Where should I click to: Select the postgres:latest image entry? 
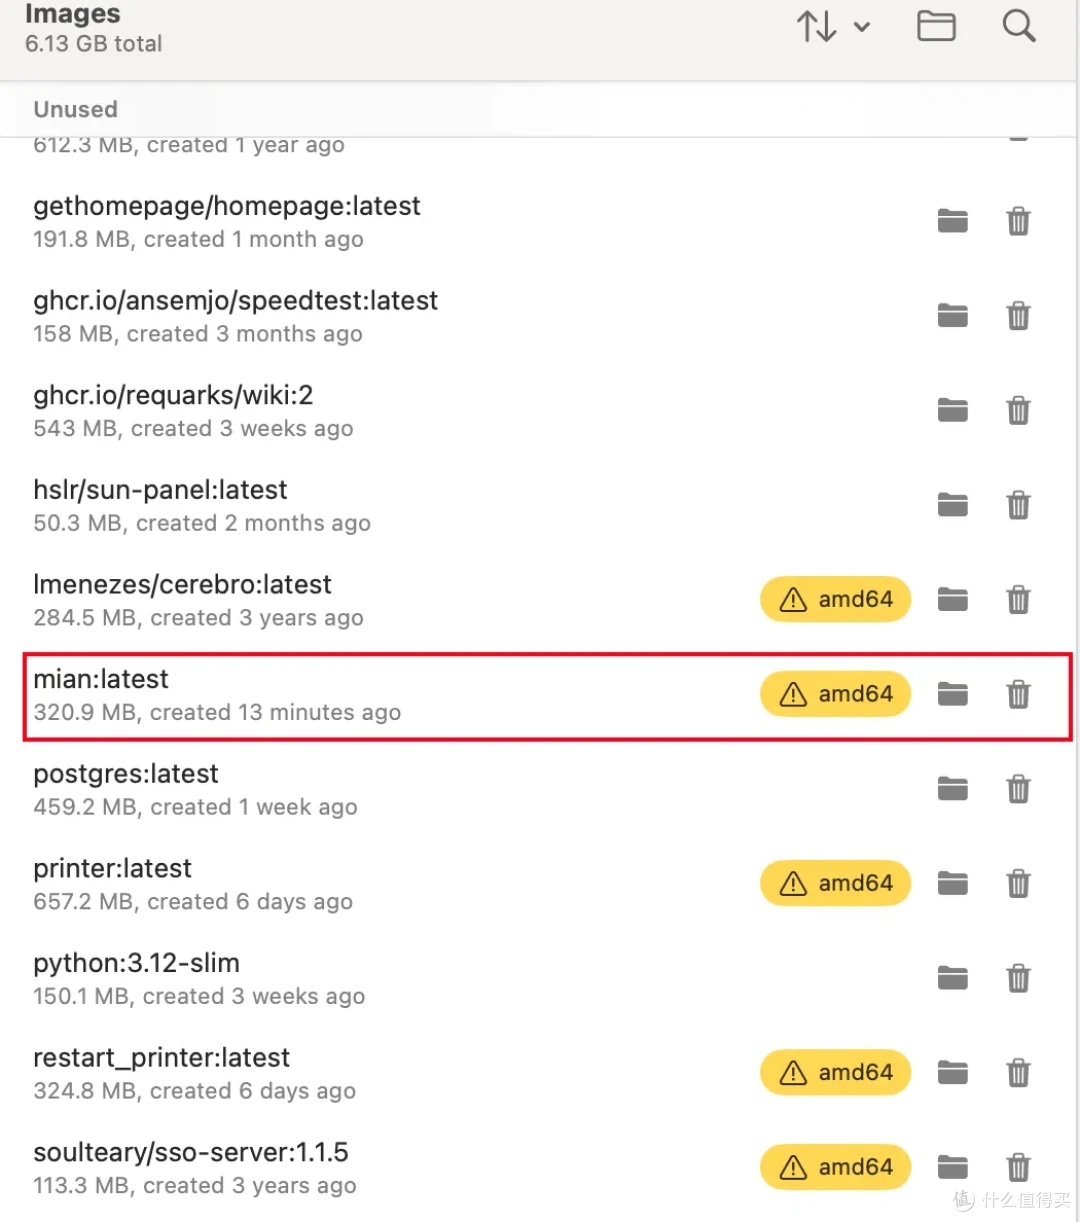pos(540,789)
